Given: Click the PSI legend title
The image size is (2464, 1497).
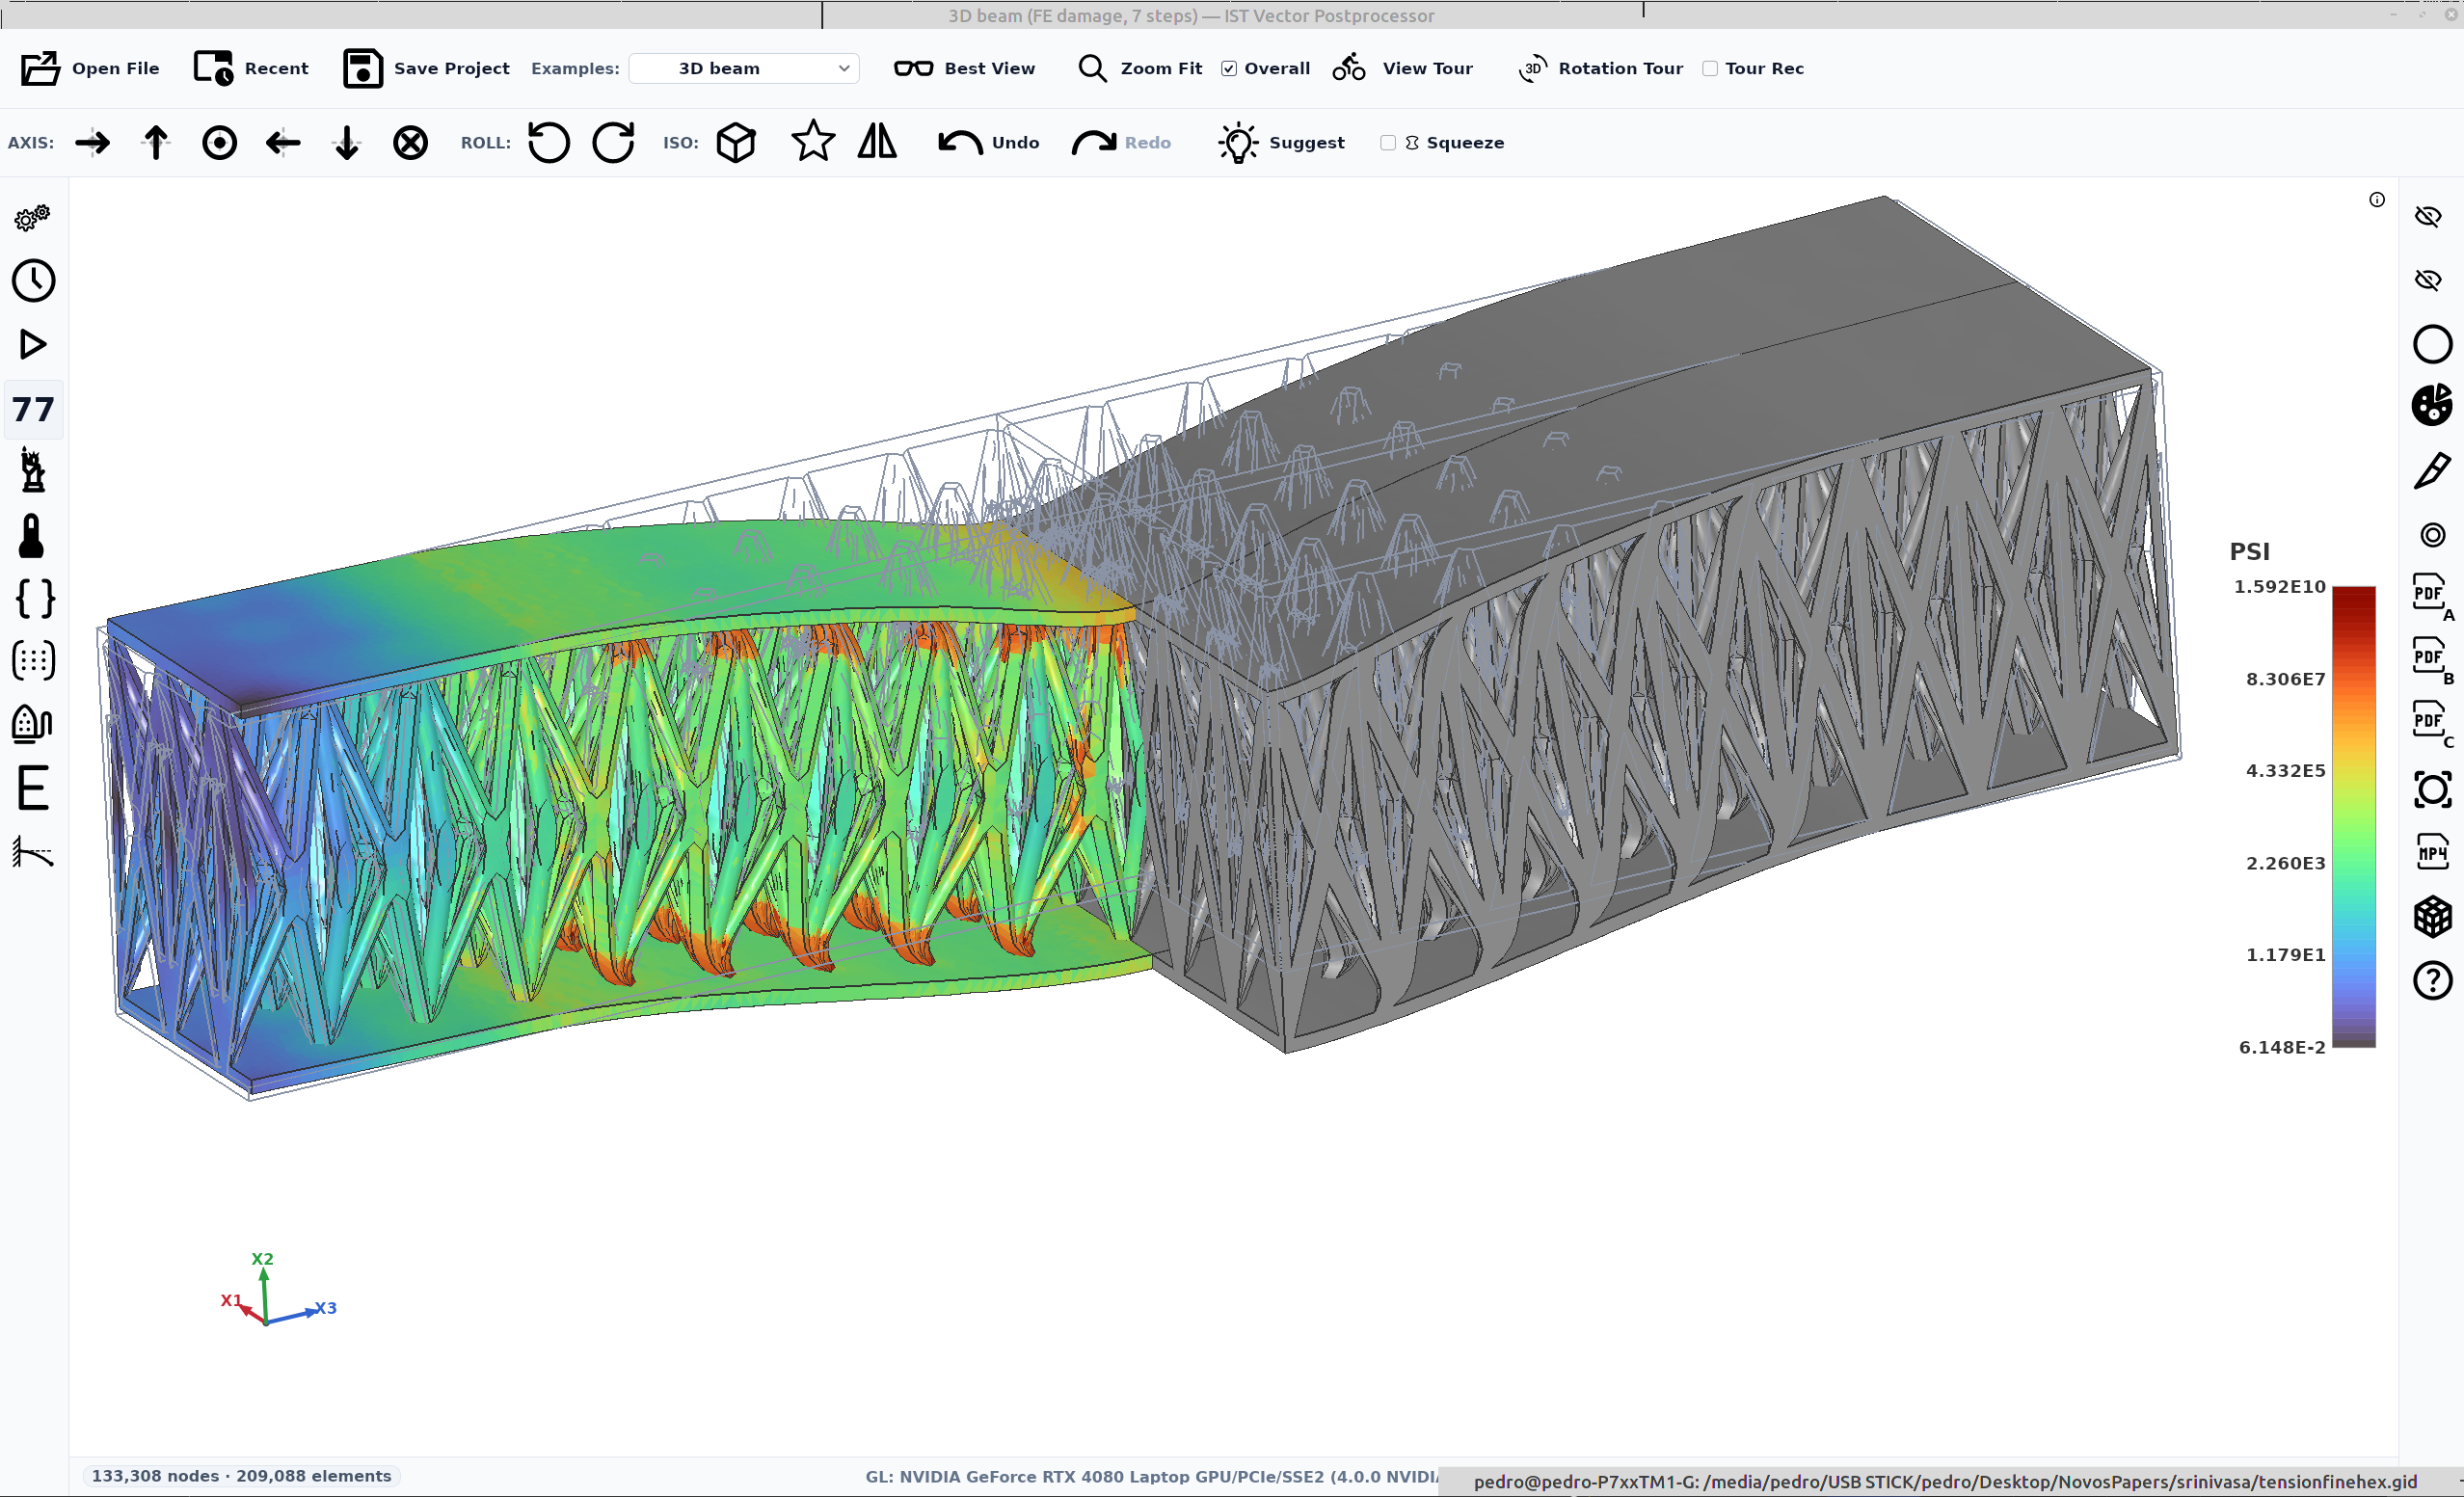Looking at the screenshot, I should click(2250, 551).
